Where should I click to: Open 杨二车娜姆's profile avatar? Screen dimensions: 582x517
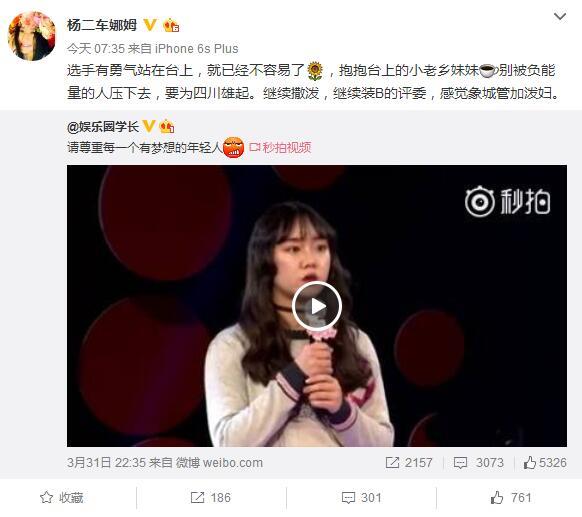pyautogui.click(x=32, y=36)
